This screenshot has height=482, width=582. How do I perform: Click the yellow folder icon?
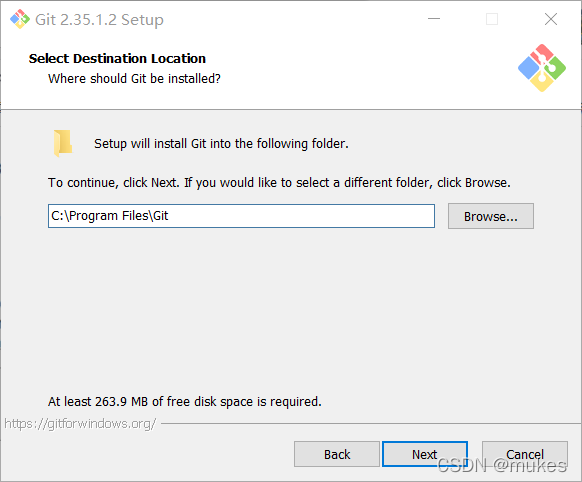63,143
